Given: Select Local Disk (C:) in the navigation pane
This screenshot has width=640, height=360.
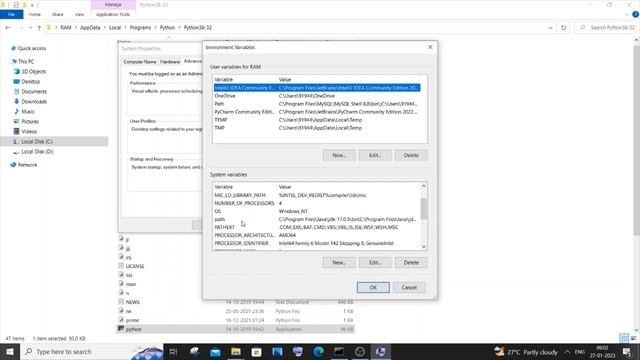Looking at the screenshot, I should pos(37,142).
